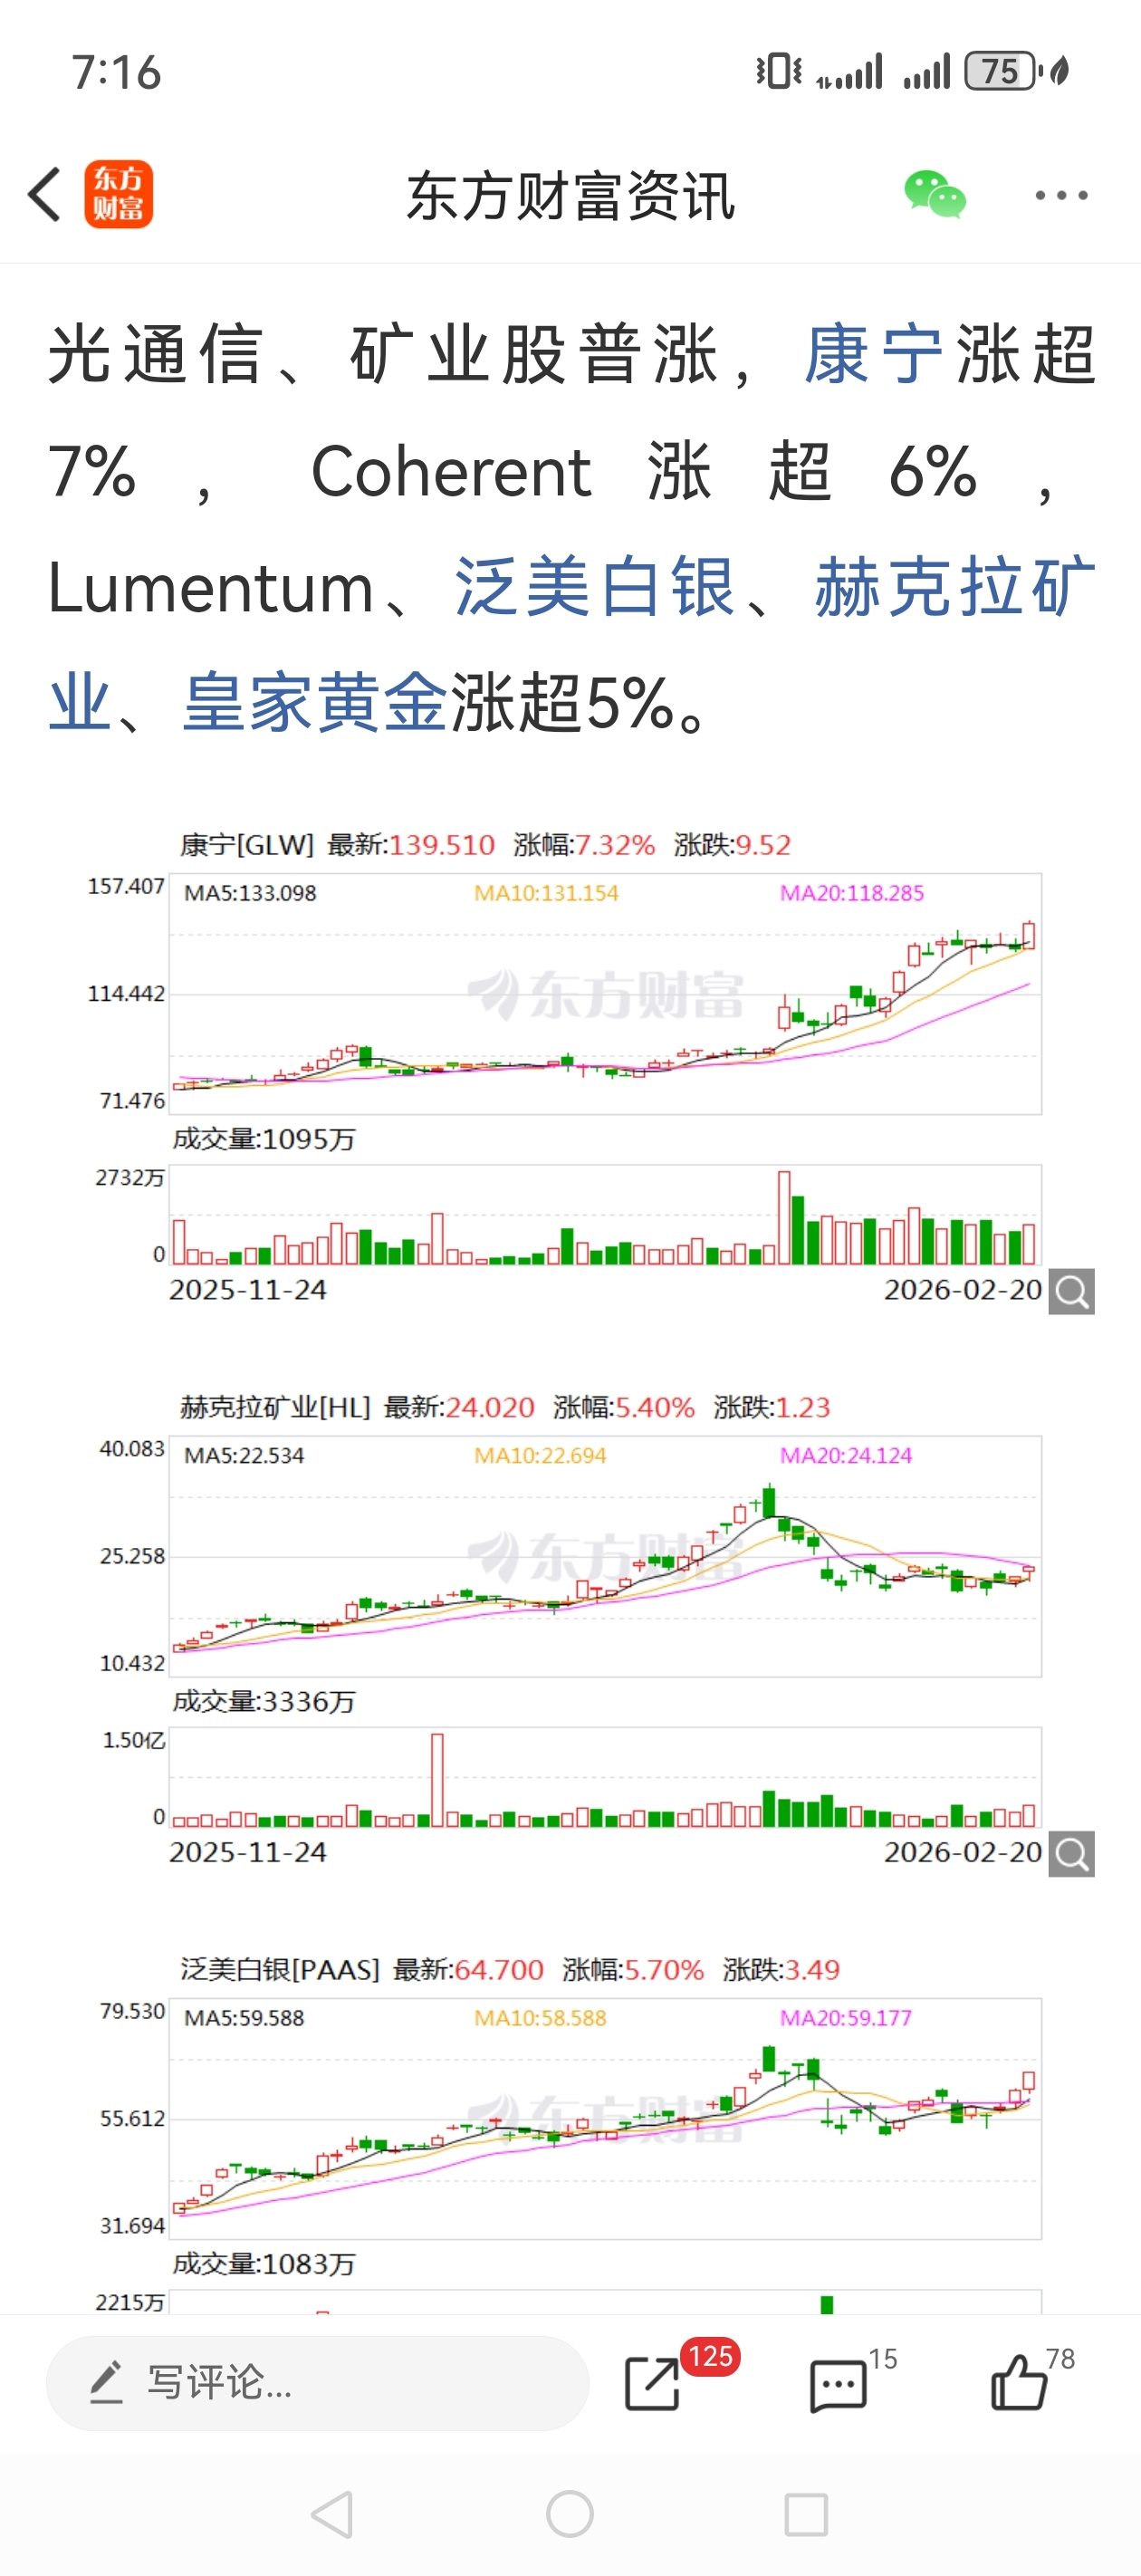Image resolution: width=1141 pixels, height=2576 pixels.
Task: Tap the pencil icon in comment box
Action: pyautogui.click(x=106, y=2382)
